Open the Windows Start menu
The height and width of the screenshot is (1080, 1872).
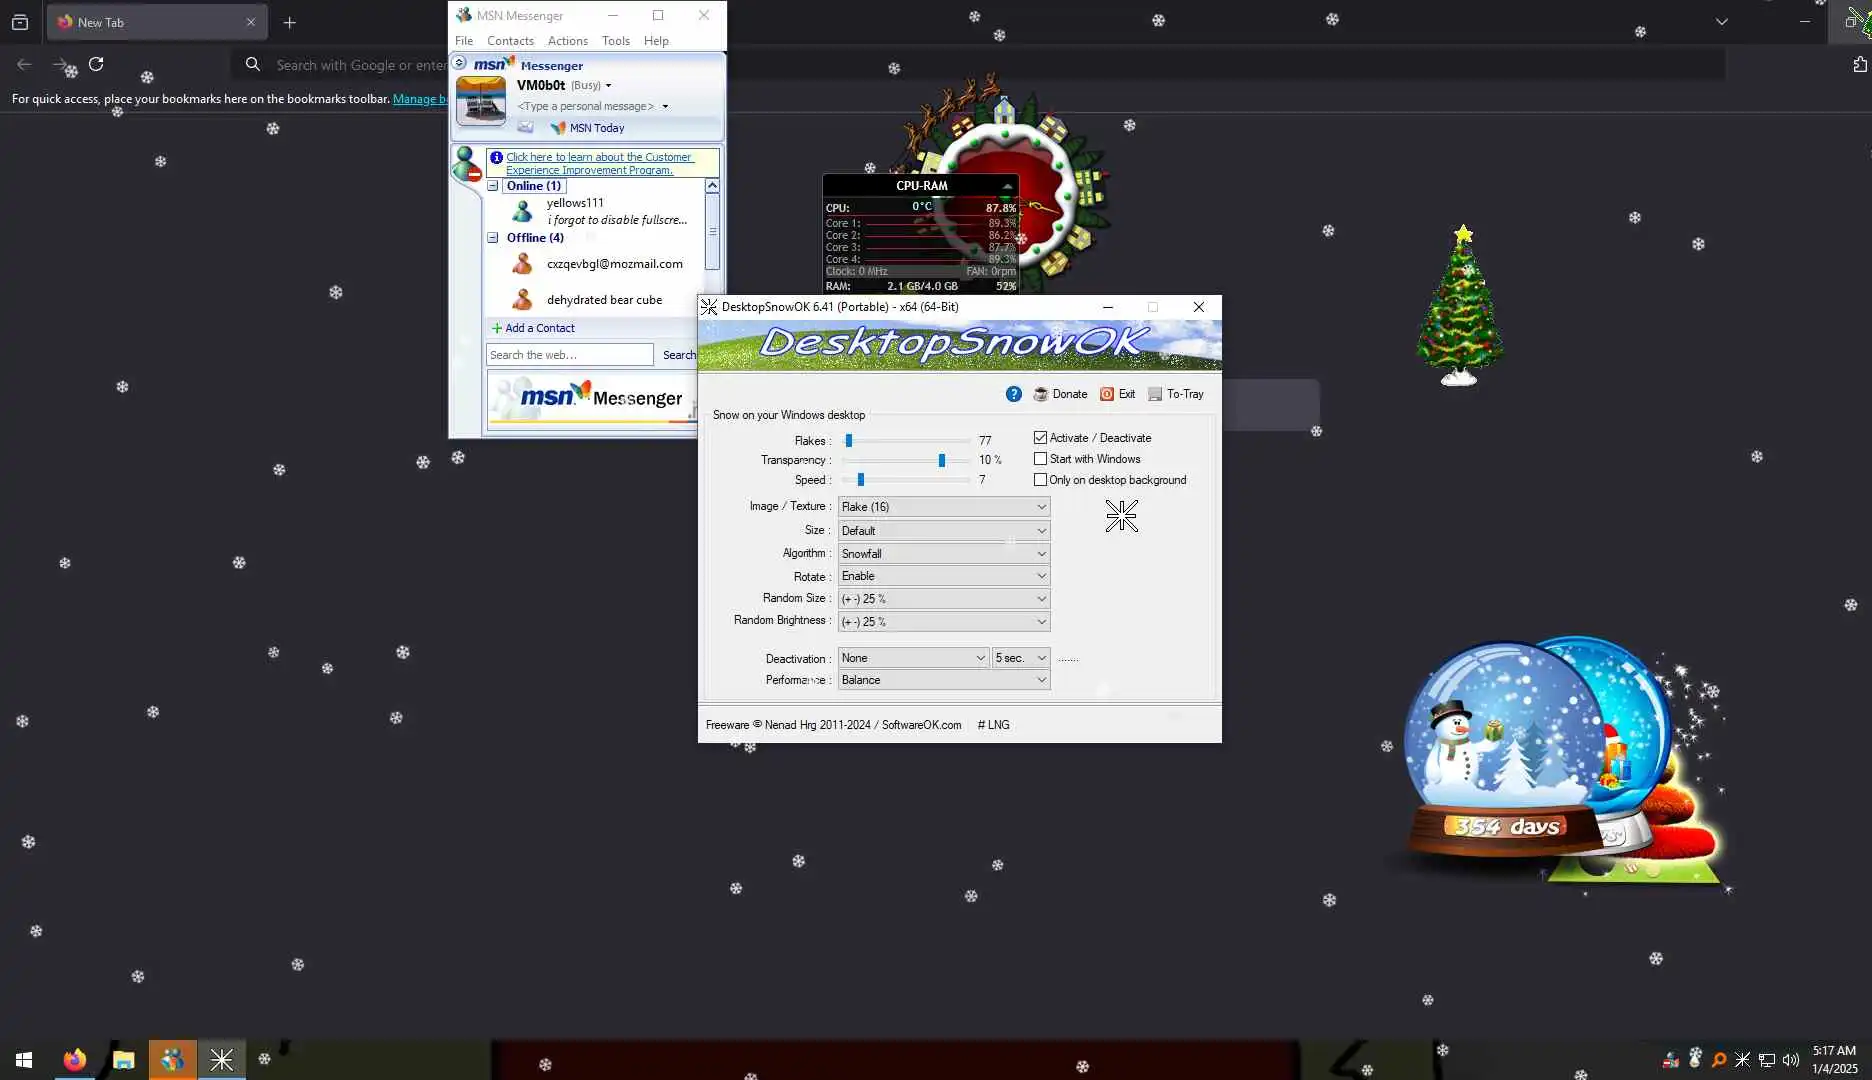[x=24, y=1059]
